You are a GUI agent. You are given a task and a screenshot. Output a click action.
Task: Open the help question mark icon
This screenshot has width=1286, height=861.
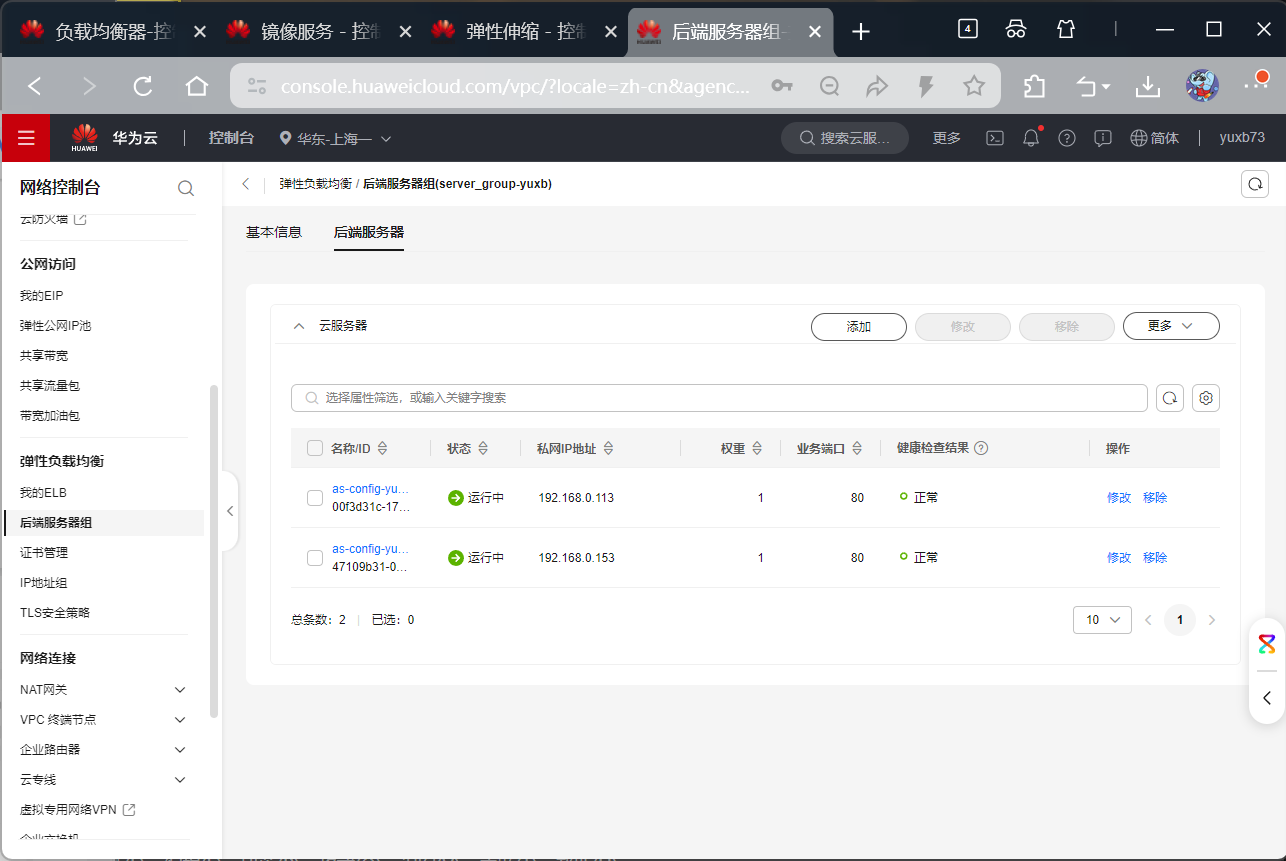click(1067, 138)
